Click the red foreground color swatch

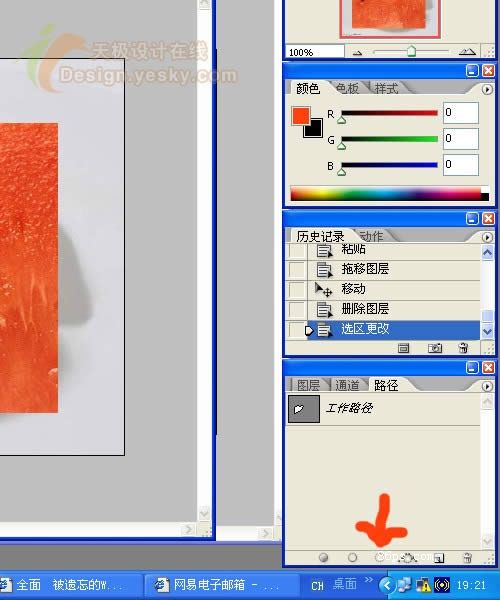coord(301,116)
